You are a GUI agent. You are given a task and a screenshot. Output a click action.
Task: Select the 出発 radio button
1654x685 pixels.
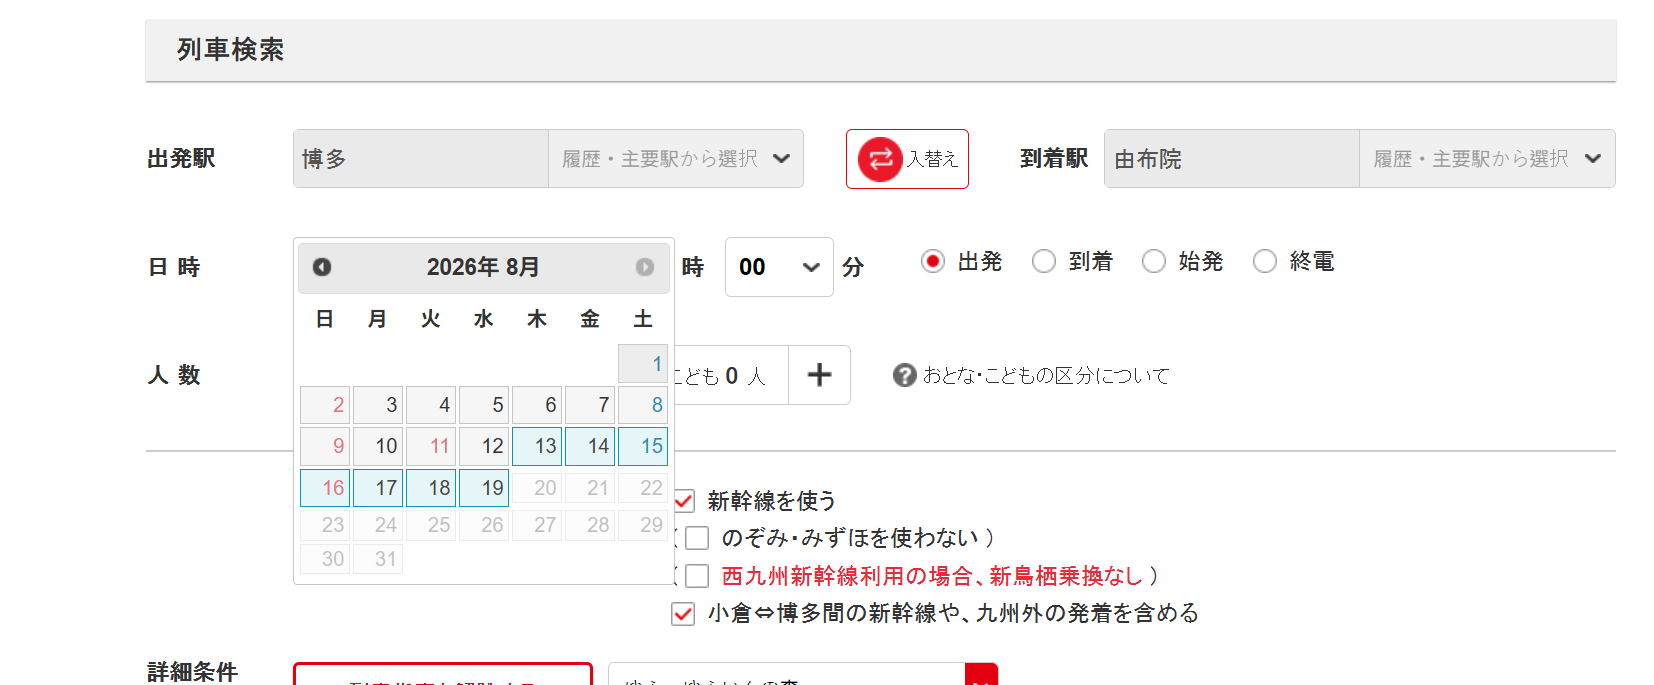click(933, 261)
